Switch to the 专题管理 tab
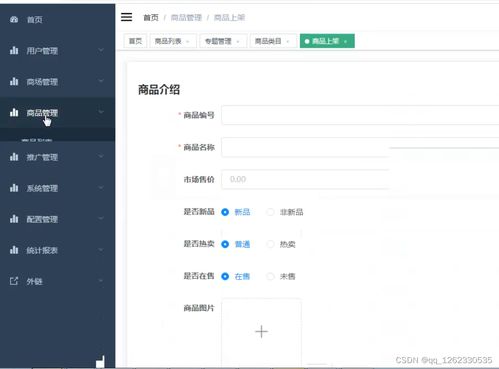The width and height of the screenshot is (499, 369). (223, 41)
